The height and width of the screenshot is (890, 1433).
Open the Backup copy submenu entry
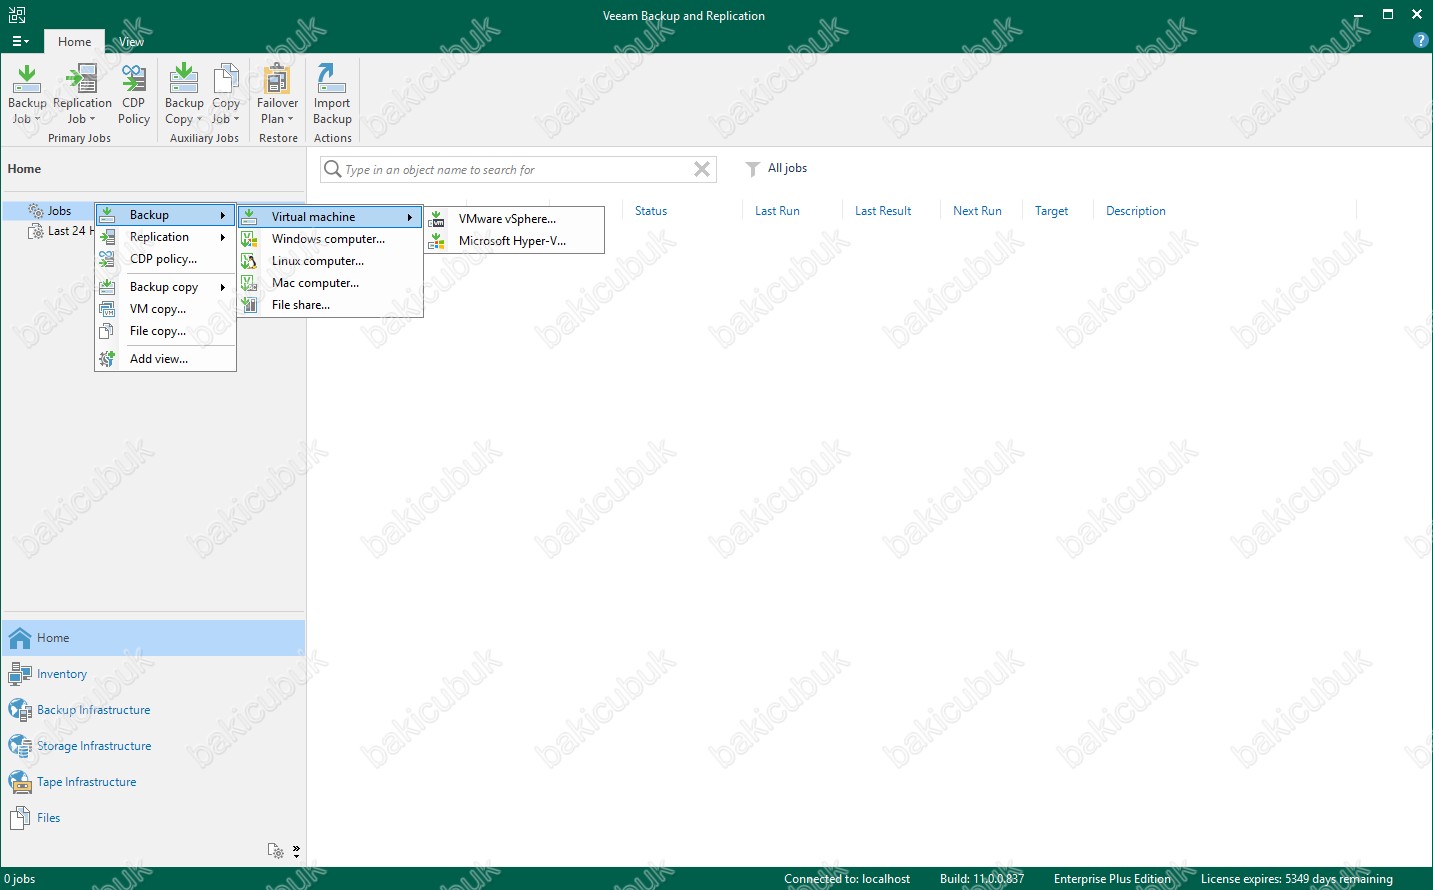coord(165,287)
